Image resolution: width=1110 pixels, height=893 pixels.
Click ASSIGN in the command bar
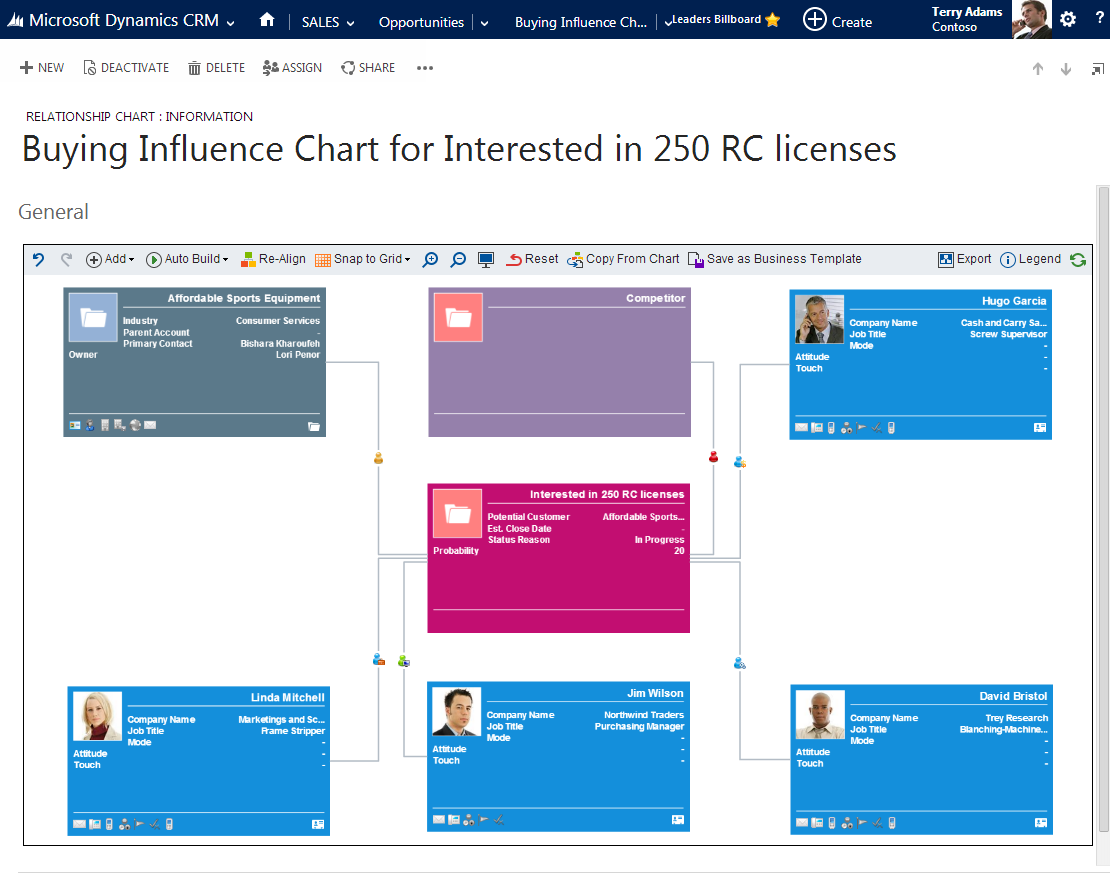[292, 68]
